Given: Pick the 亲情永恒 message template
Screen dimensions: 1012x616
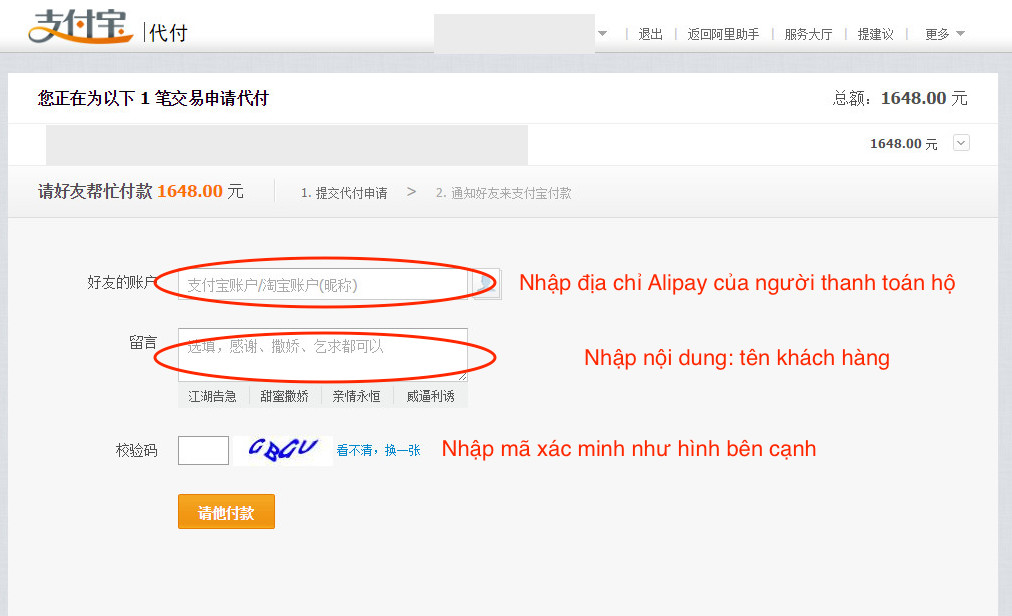Looking at the screenshot, I should (357, 396).
